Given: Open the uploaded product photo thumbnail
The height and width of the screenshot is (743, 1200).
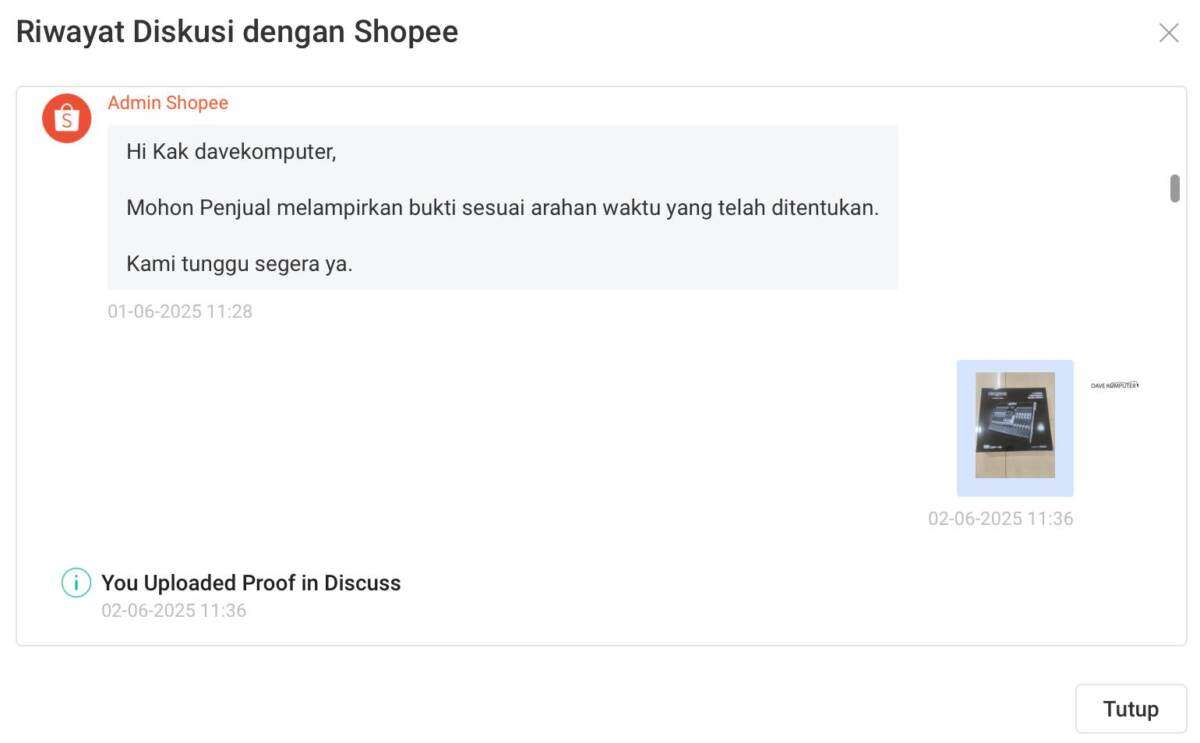Looking at the screenshot, I should [x=1015, y=428].
